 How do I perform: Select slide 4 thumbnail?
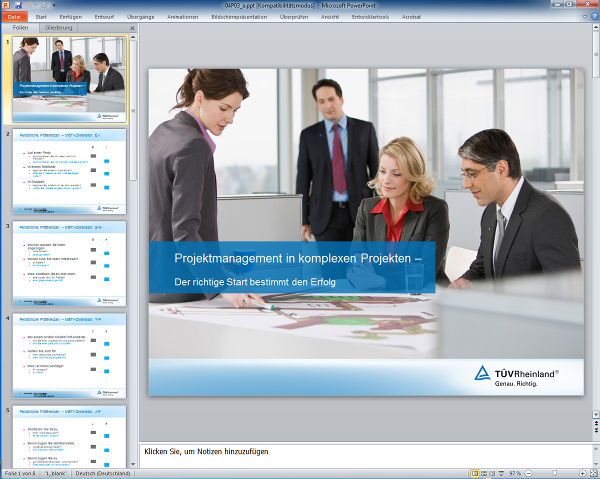pyautogui.click(x=69, y=355)
